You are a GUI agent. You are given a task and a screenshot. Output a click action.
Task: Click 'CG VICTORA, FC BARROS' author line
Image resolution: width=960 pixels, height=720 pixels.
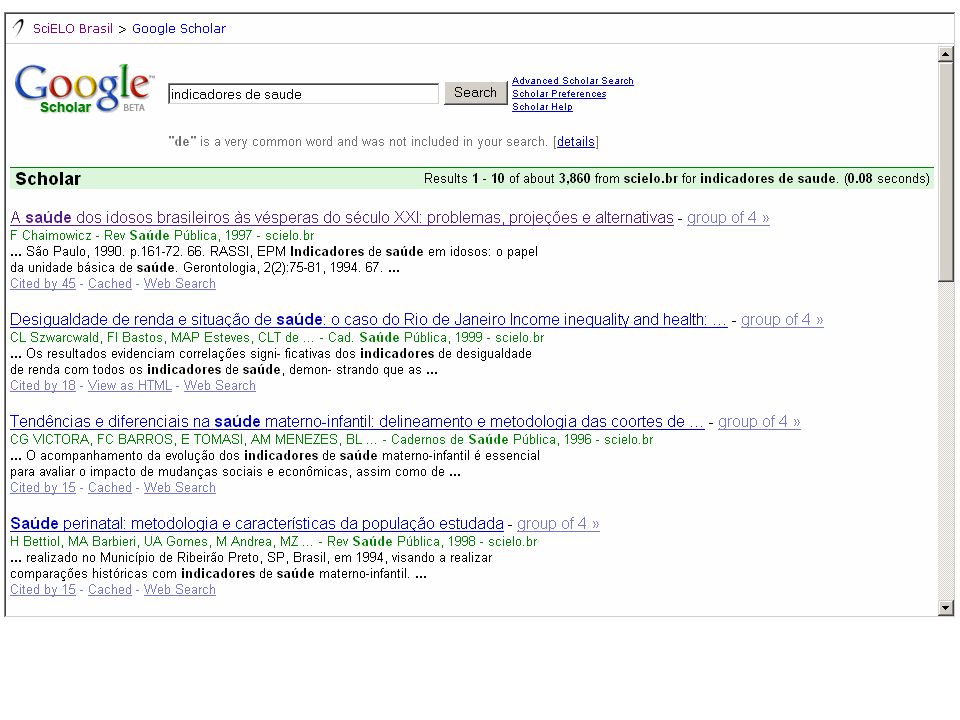pos(331,440)
